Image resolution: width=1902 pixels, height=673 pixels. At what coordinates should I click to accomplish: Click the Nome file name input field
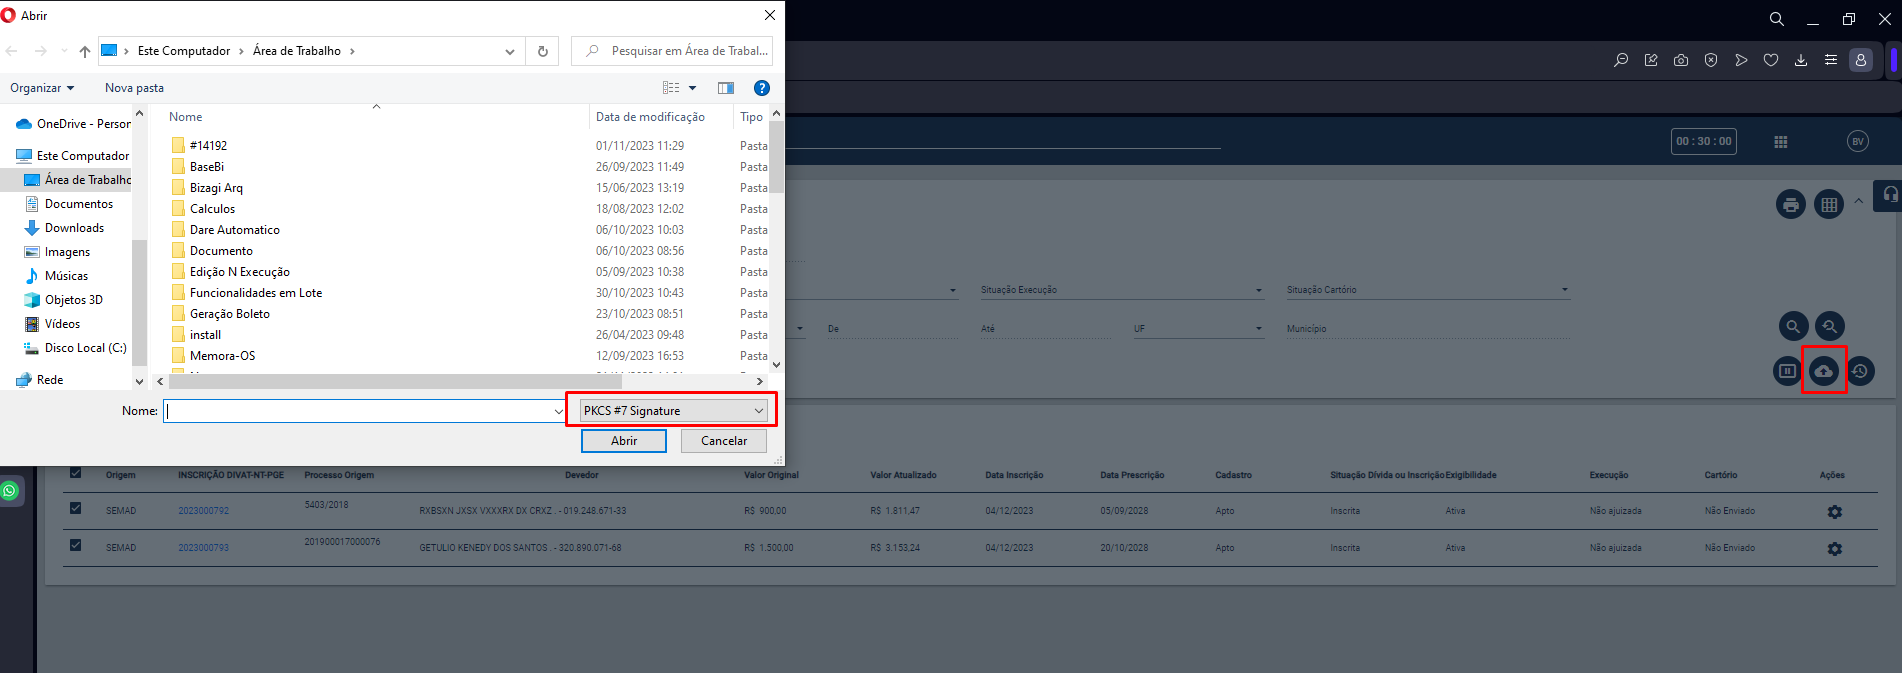(358, 411)
